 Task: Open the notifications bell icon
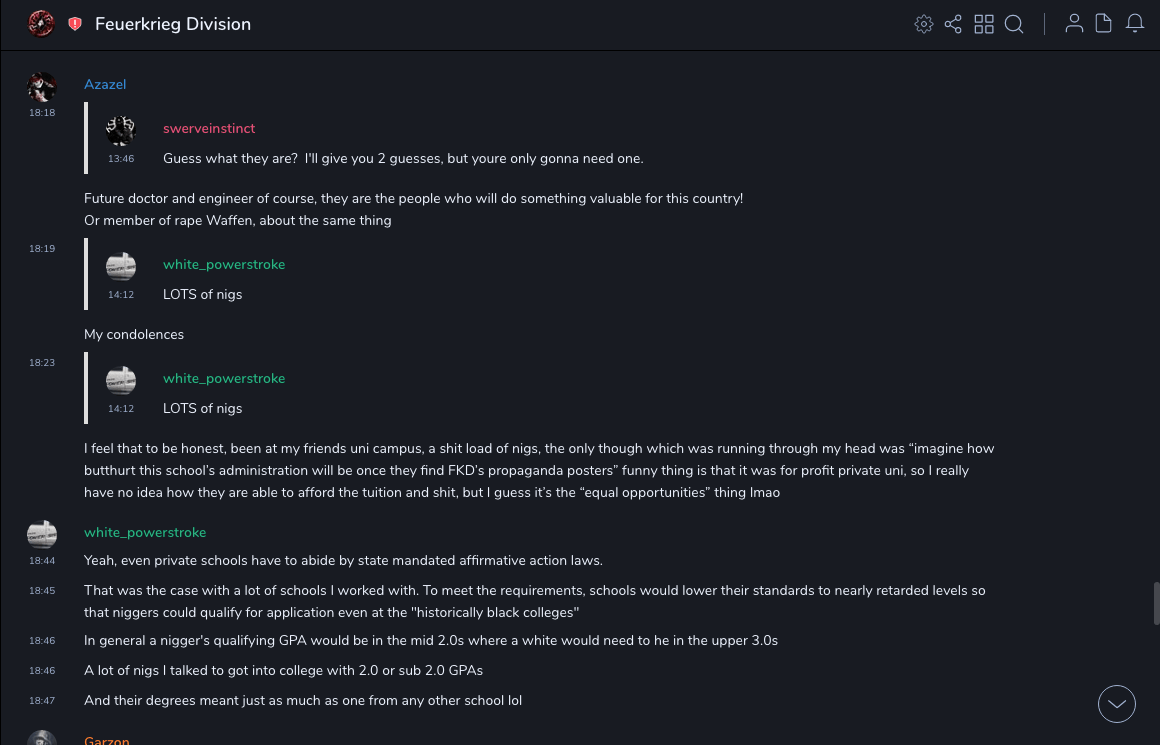[1135, 24]
